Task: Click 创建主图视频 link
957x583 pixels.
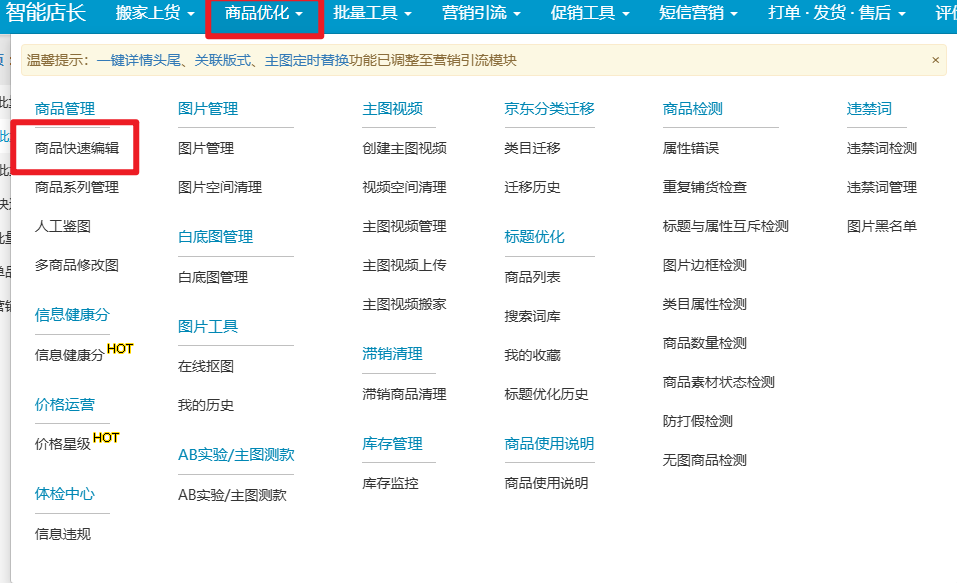Action: (404, 148)
